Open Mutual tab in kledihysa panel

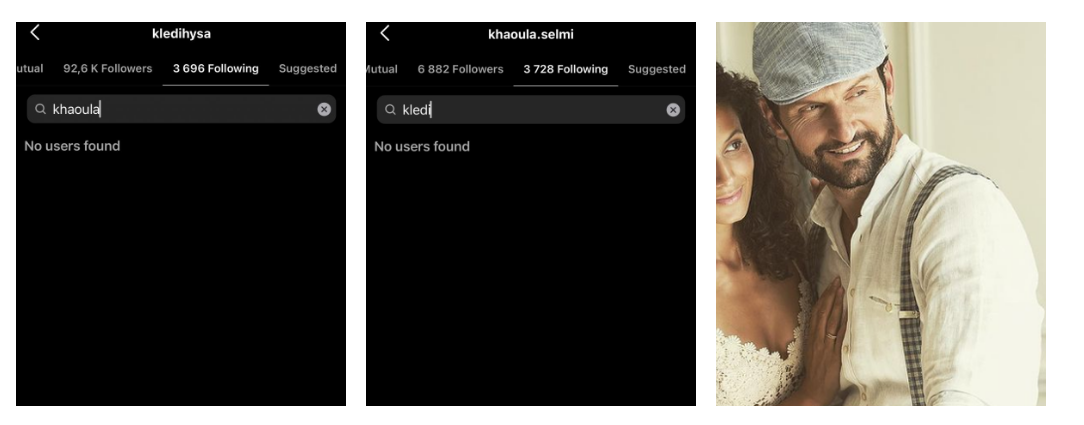[30, 68]
